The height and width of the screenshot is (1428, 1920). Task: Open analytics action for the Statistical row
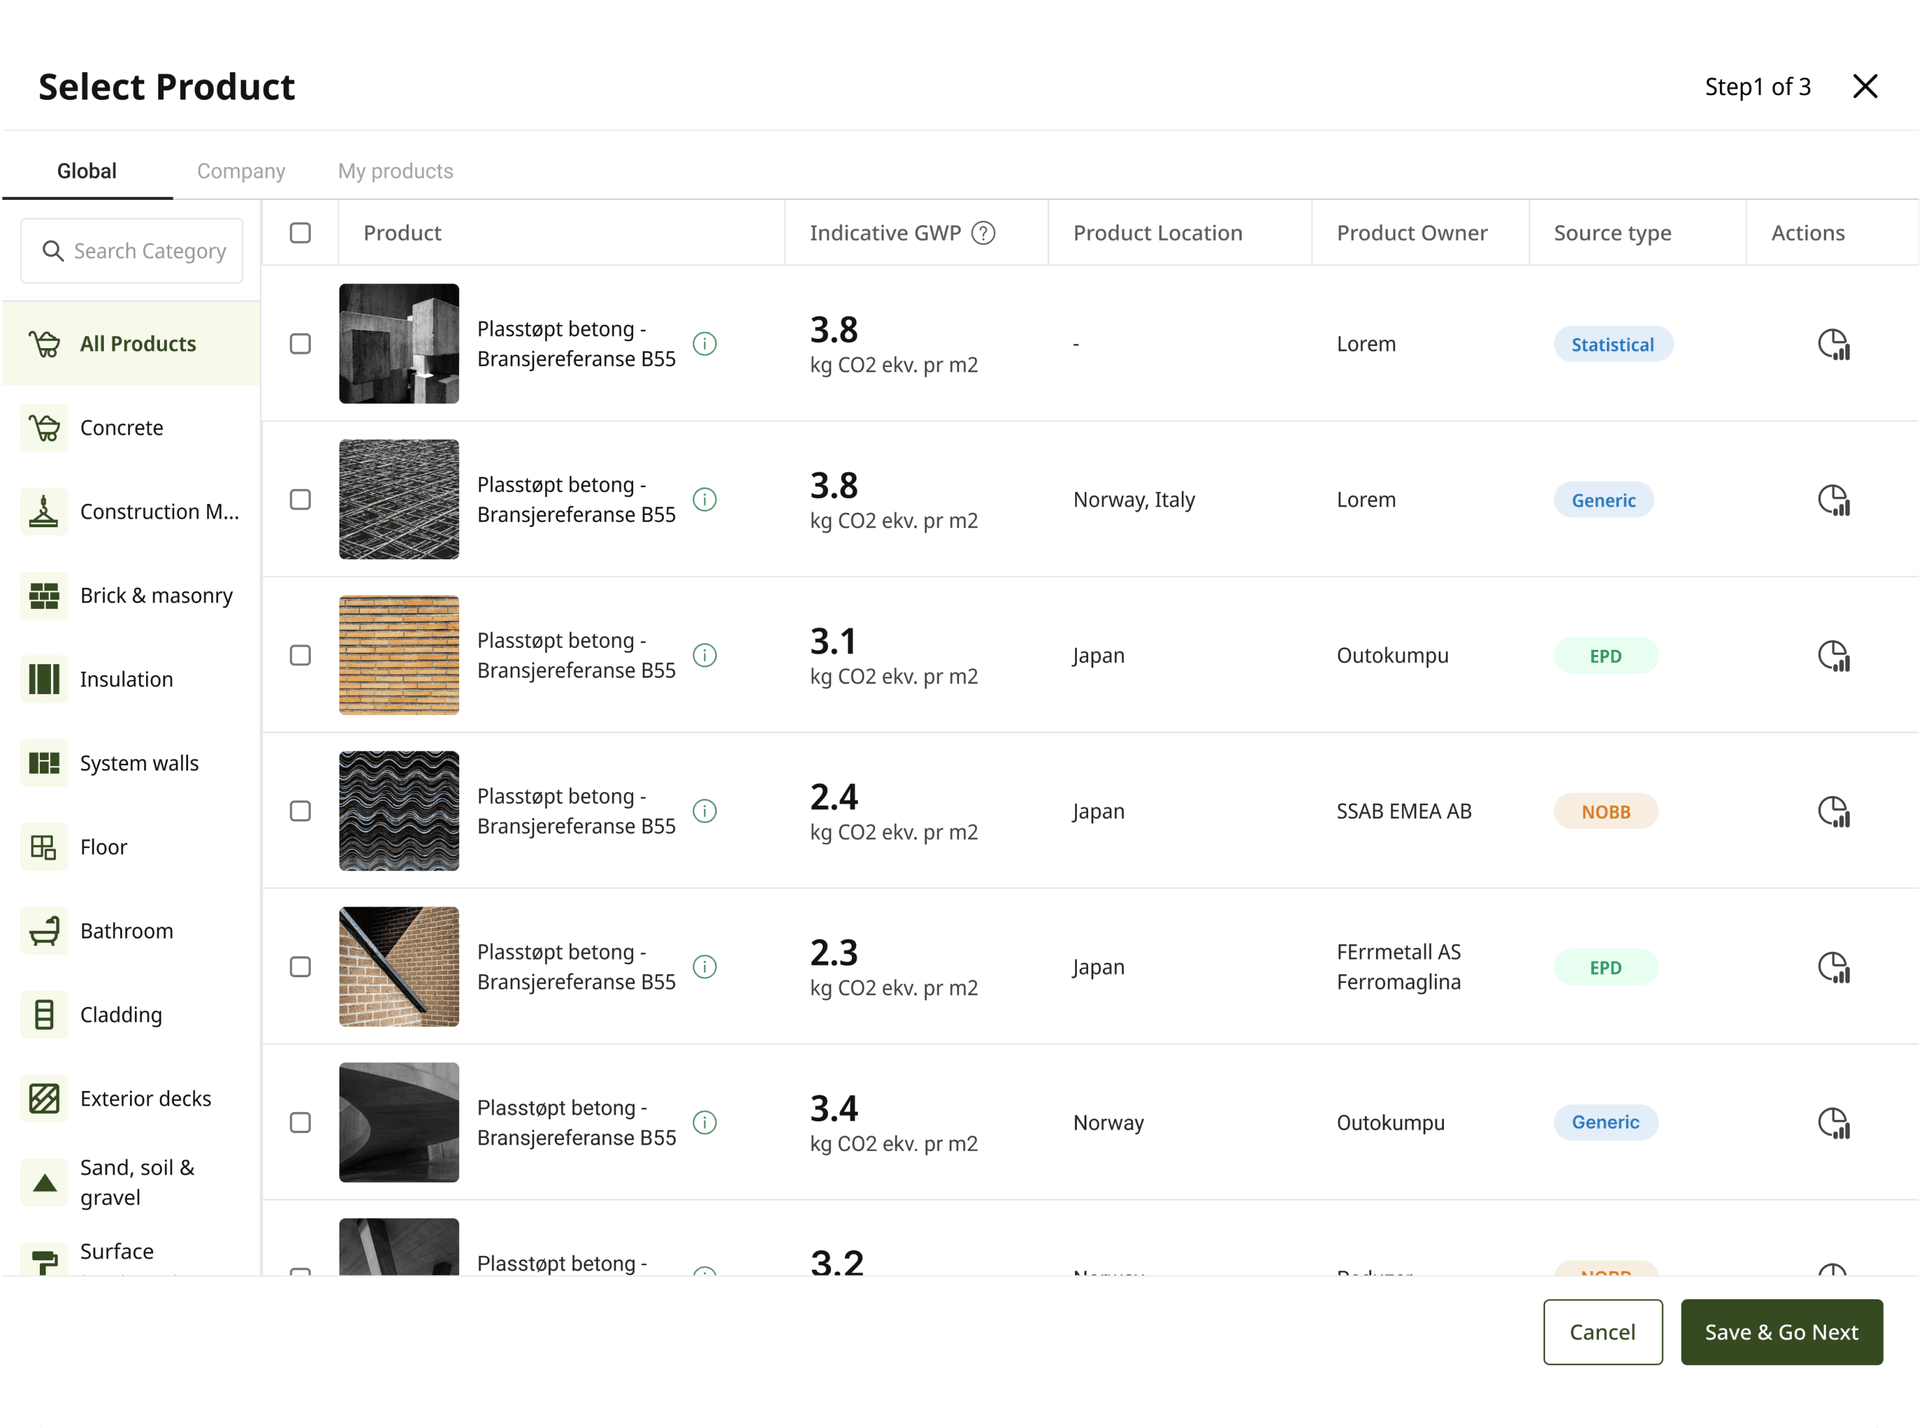pos(1833,344)
